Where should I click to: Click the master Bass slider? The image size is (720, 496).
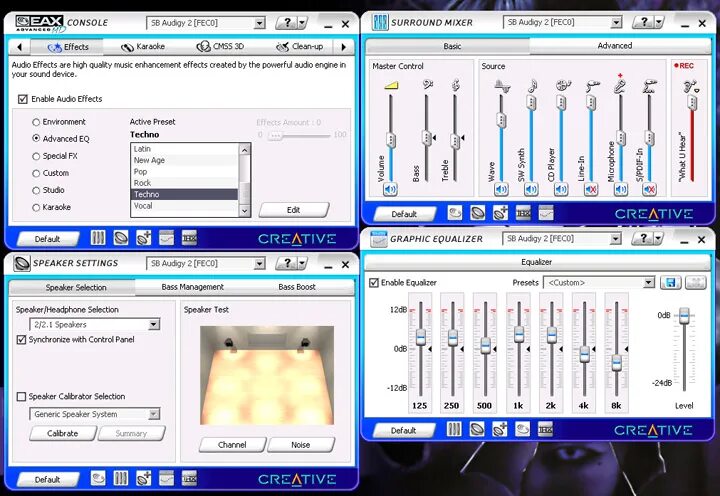pos(426,138)
